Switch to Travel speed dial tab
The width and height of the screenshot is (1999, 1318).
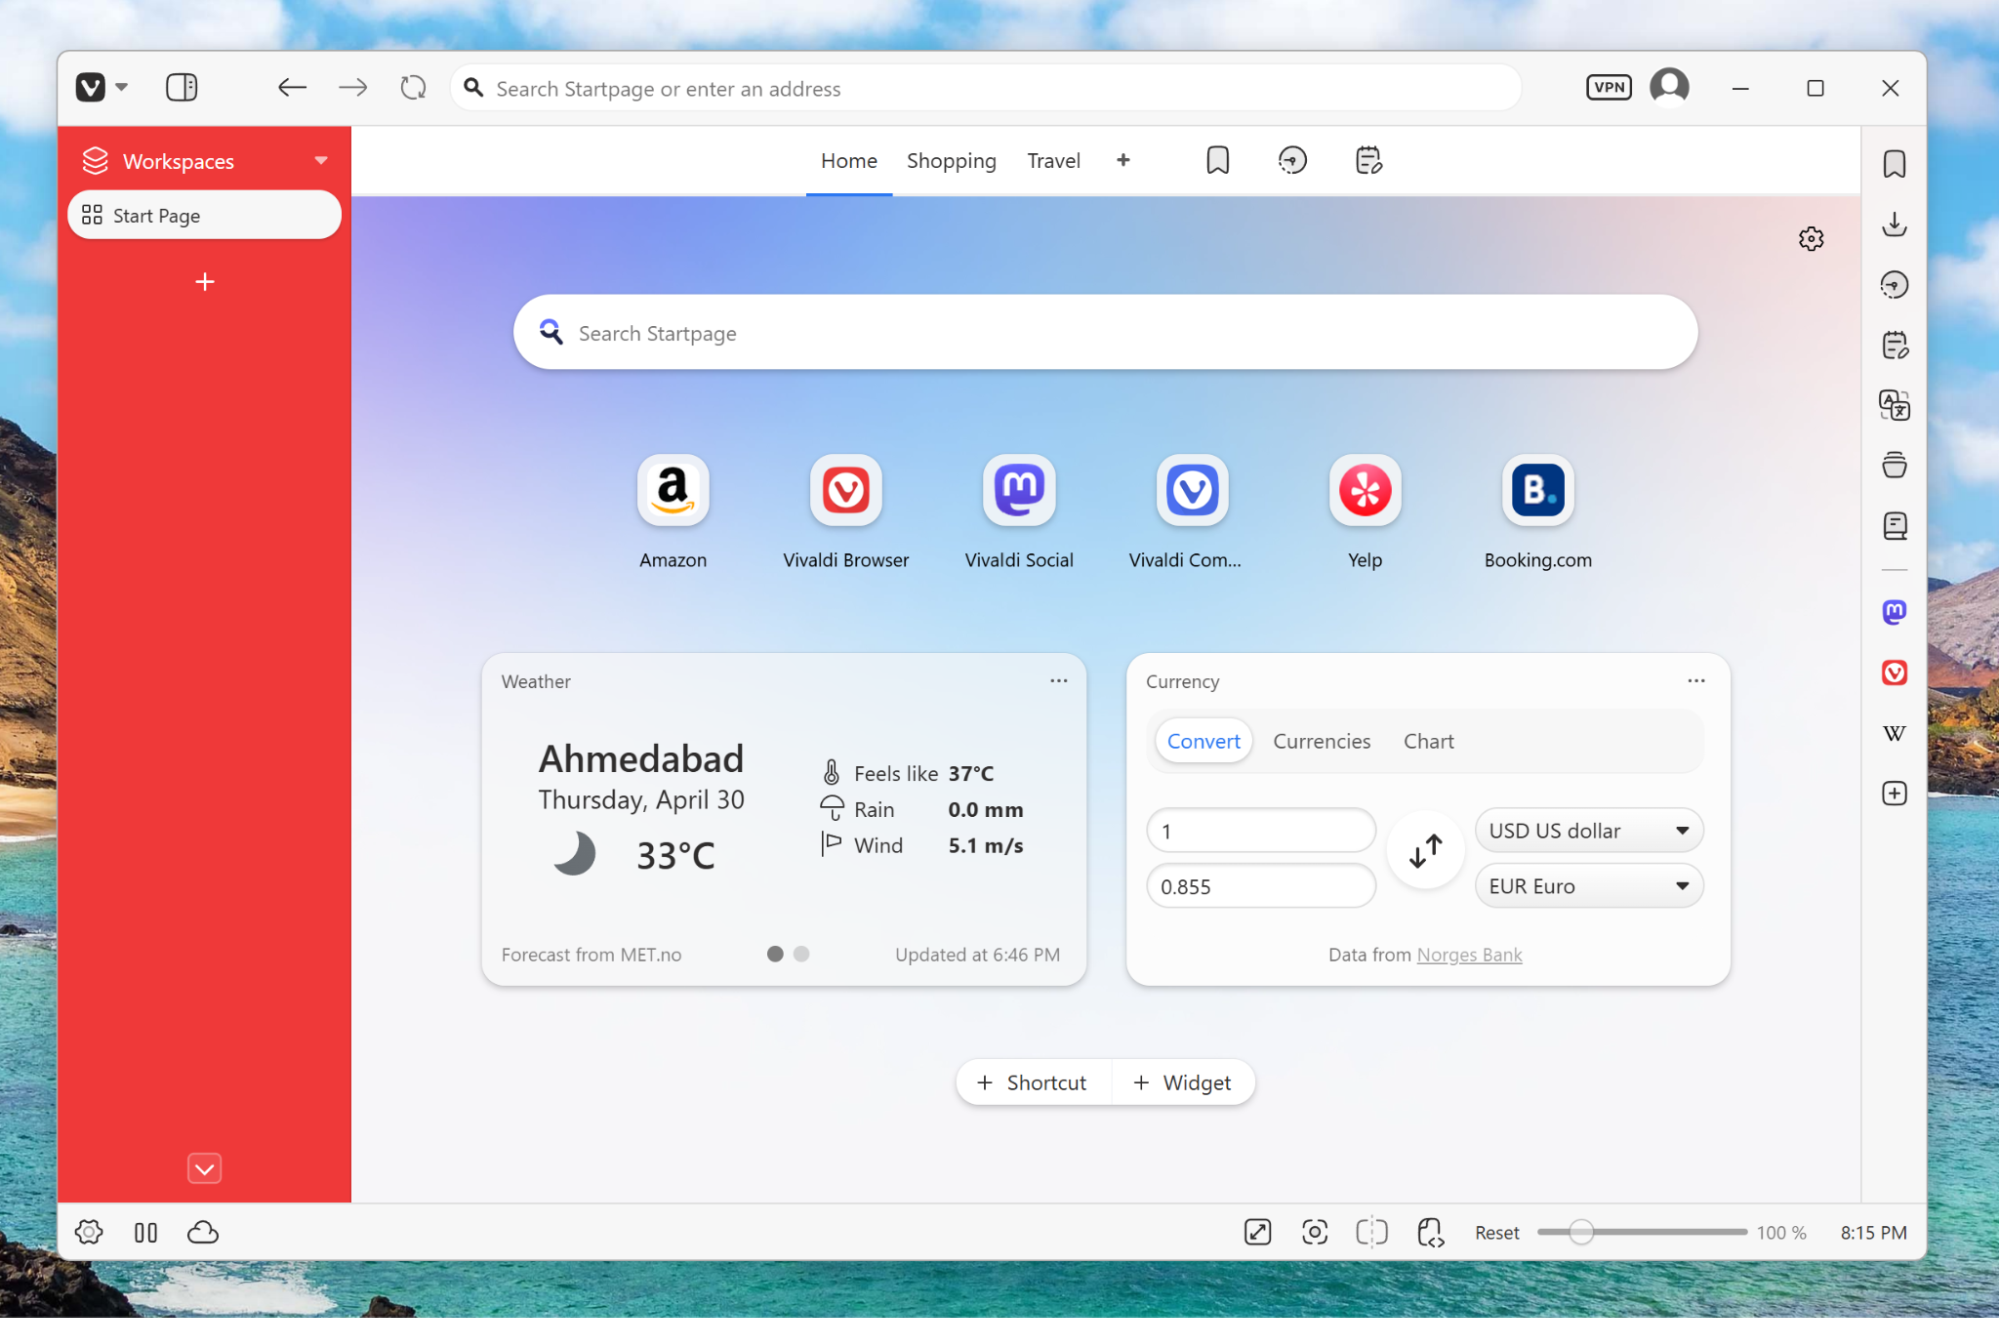pos(1053,160)
